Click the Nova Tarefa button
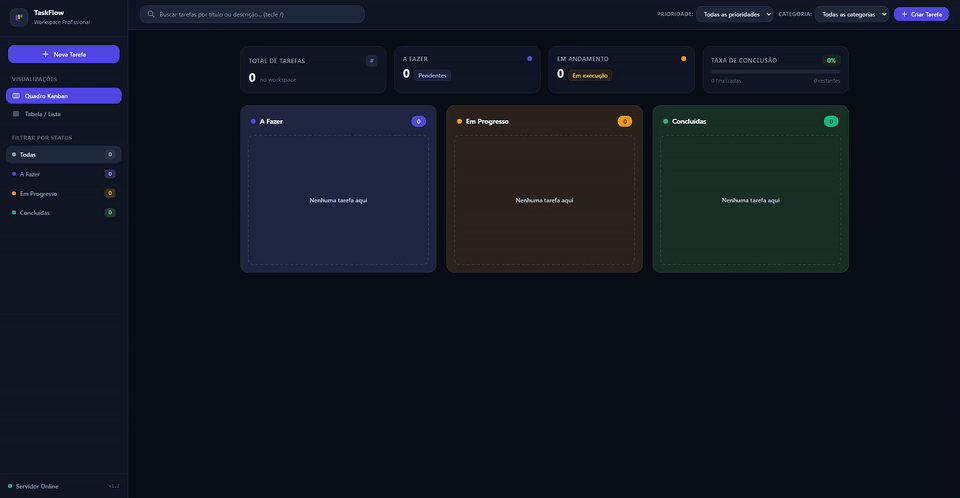 pos(64,54)
